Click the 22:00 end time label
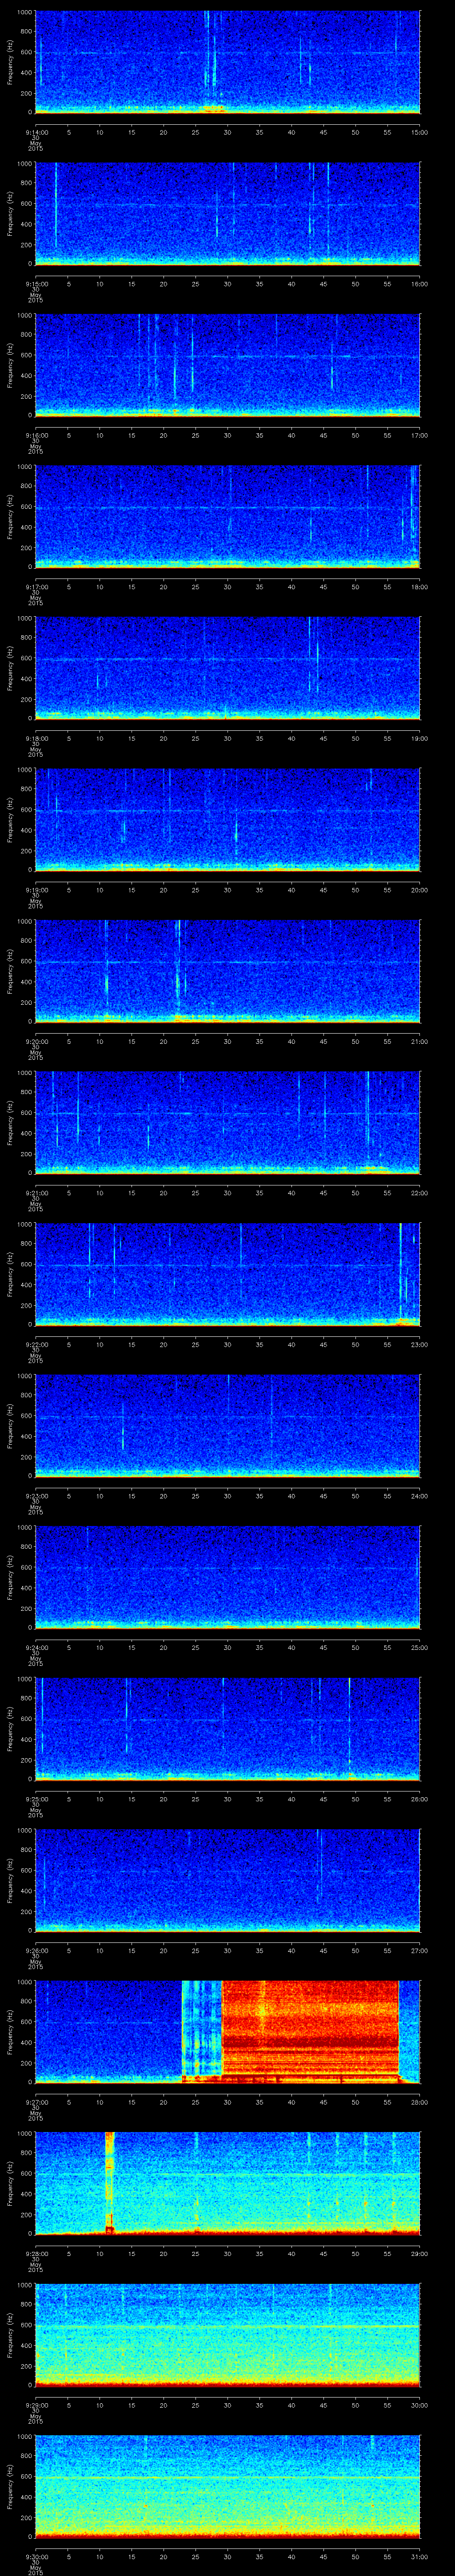 pyautogui.click(x=420, y=1192)
